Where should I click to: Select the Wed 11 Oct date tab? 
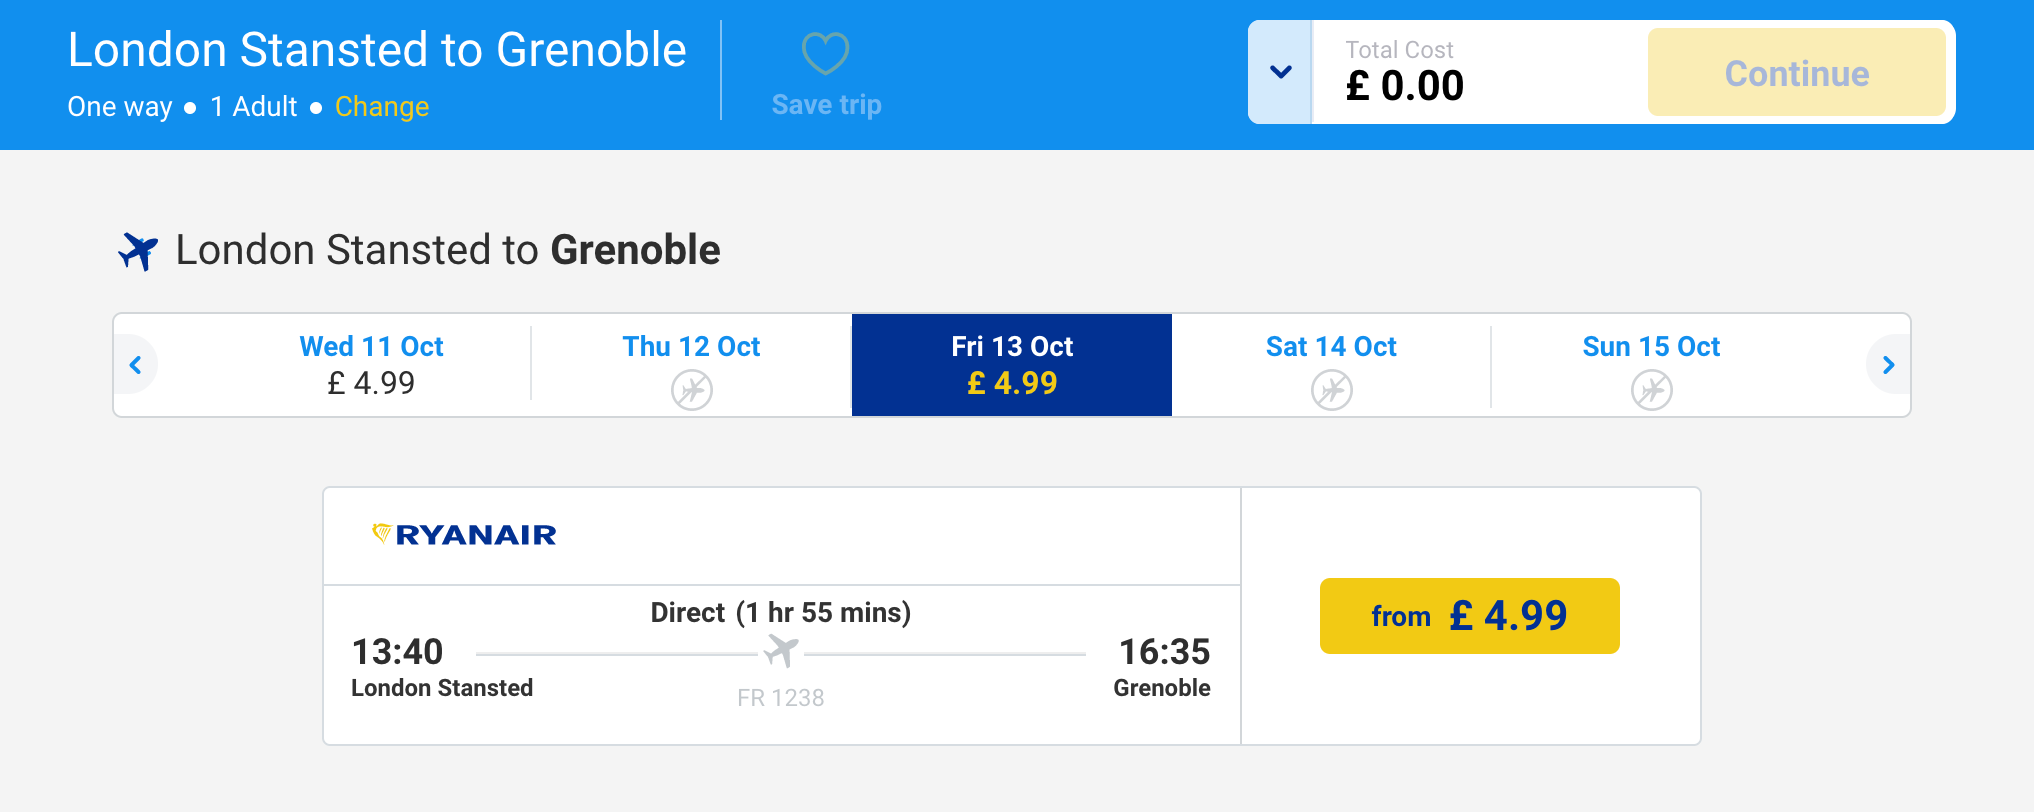coord(371,365)
